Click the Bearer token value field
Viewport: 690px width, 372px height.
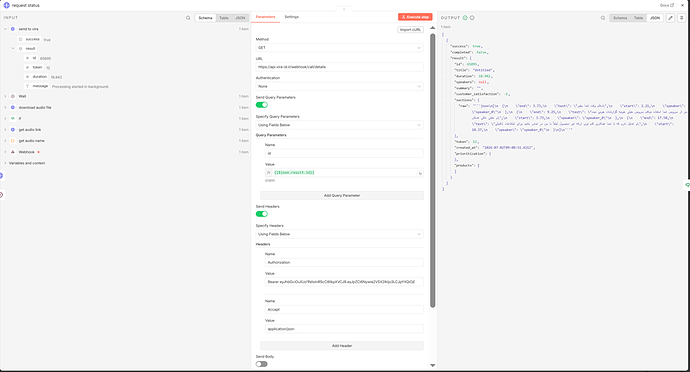point(344,282)
